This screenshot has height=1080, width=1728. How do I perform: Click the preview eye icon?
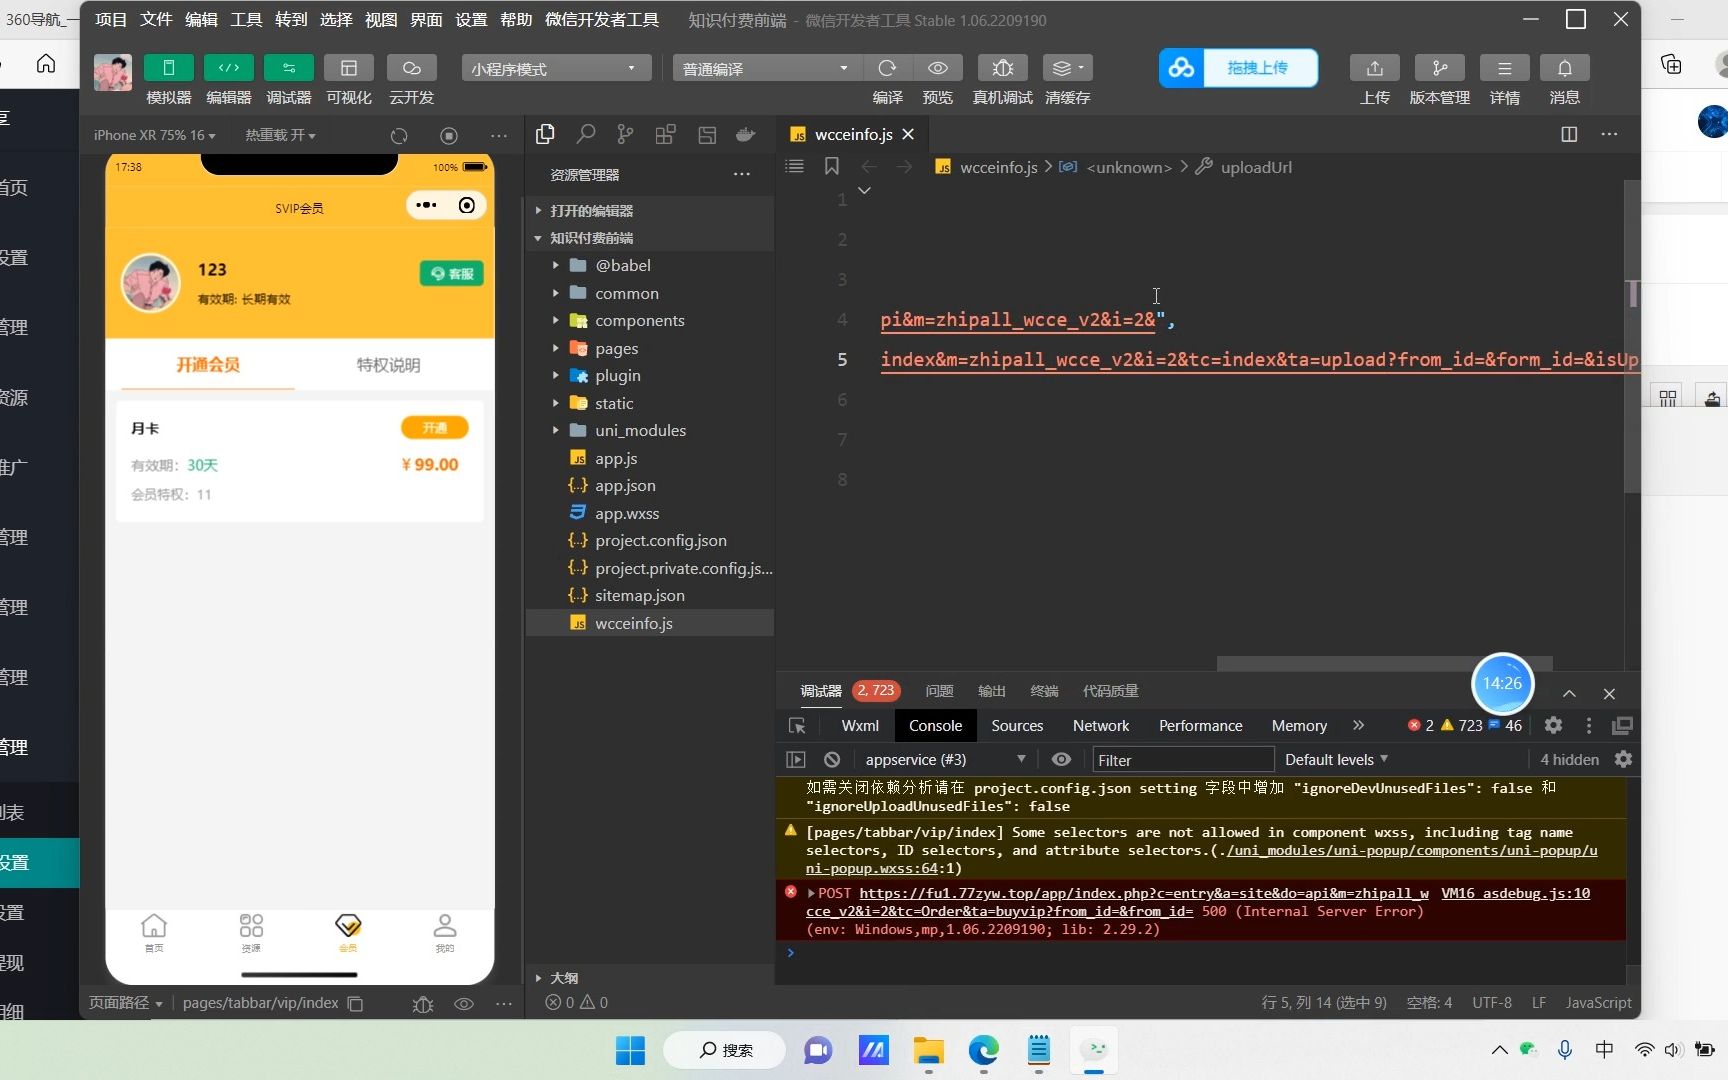click(937, 68)
